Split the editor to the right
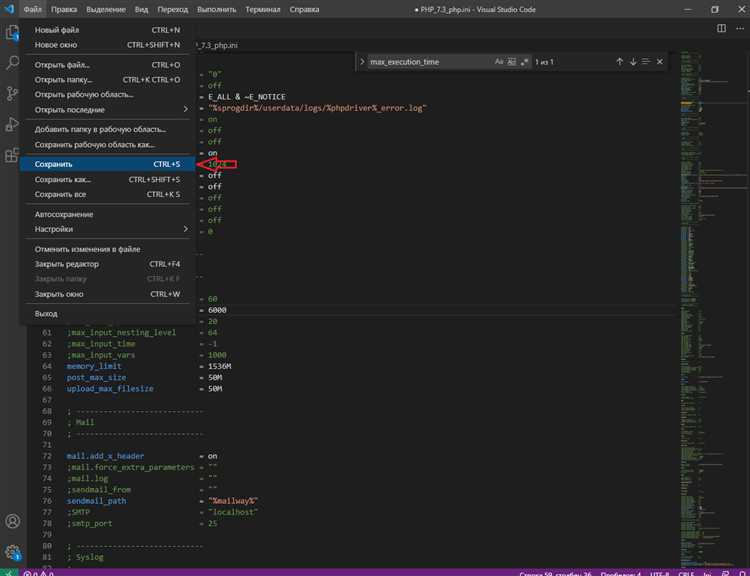The height and width of the screenshot is (576, 750). [721, 29]
